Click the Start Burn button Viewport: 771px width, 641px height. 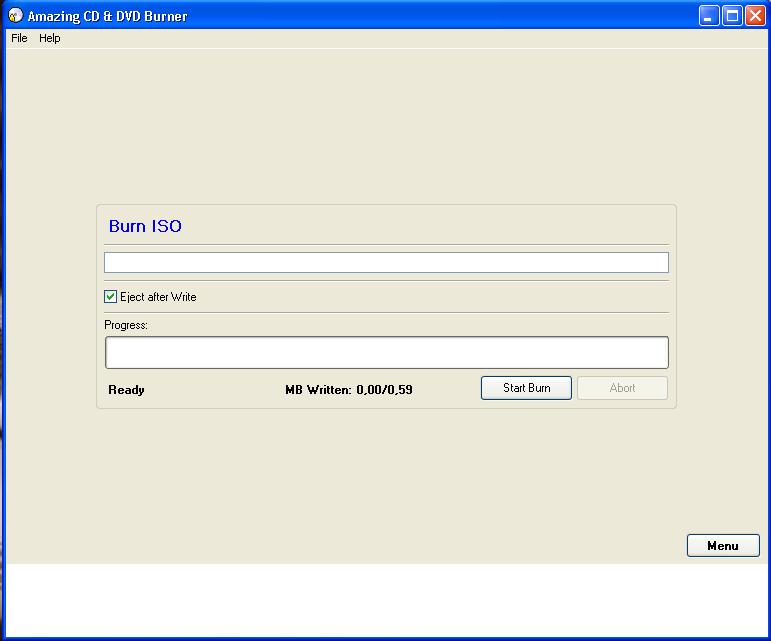pyautogui.click(x=526, y=388)
